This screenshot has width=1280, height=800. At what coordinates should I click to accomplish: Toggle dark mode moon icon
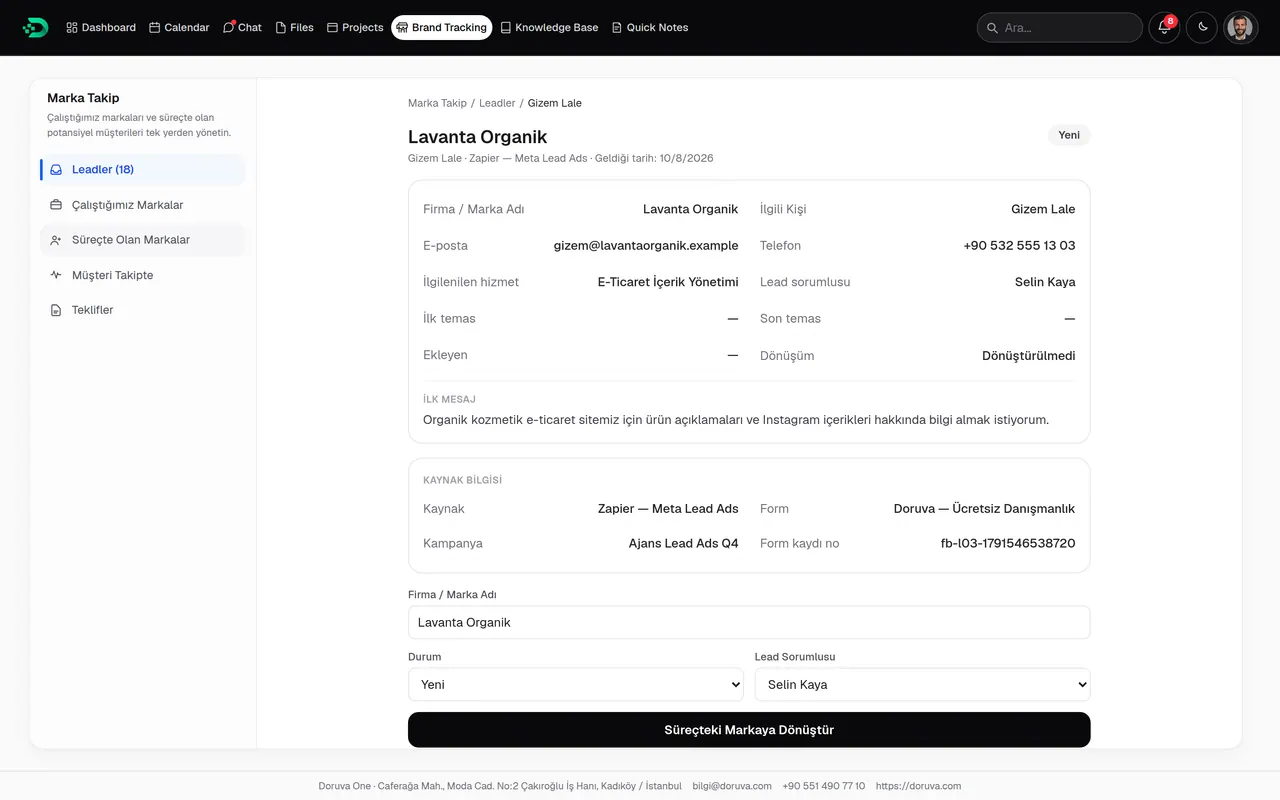pos(1202,28)
